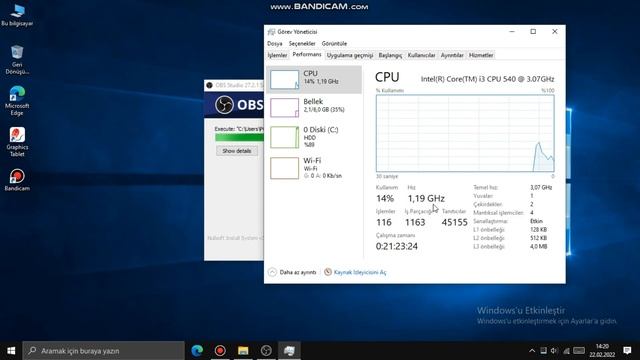Click the Sanallaştırma Etkin value
640x360 pixels.
pos(536,221)
